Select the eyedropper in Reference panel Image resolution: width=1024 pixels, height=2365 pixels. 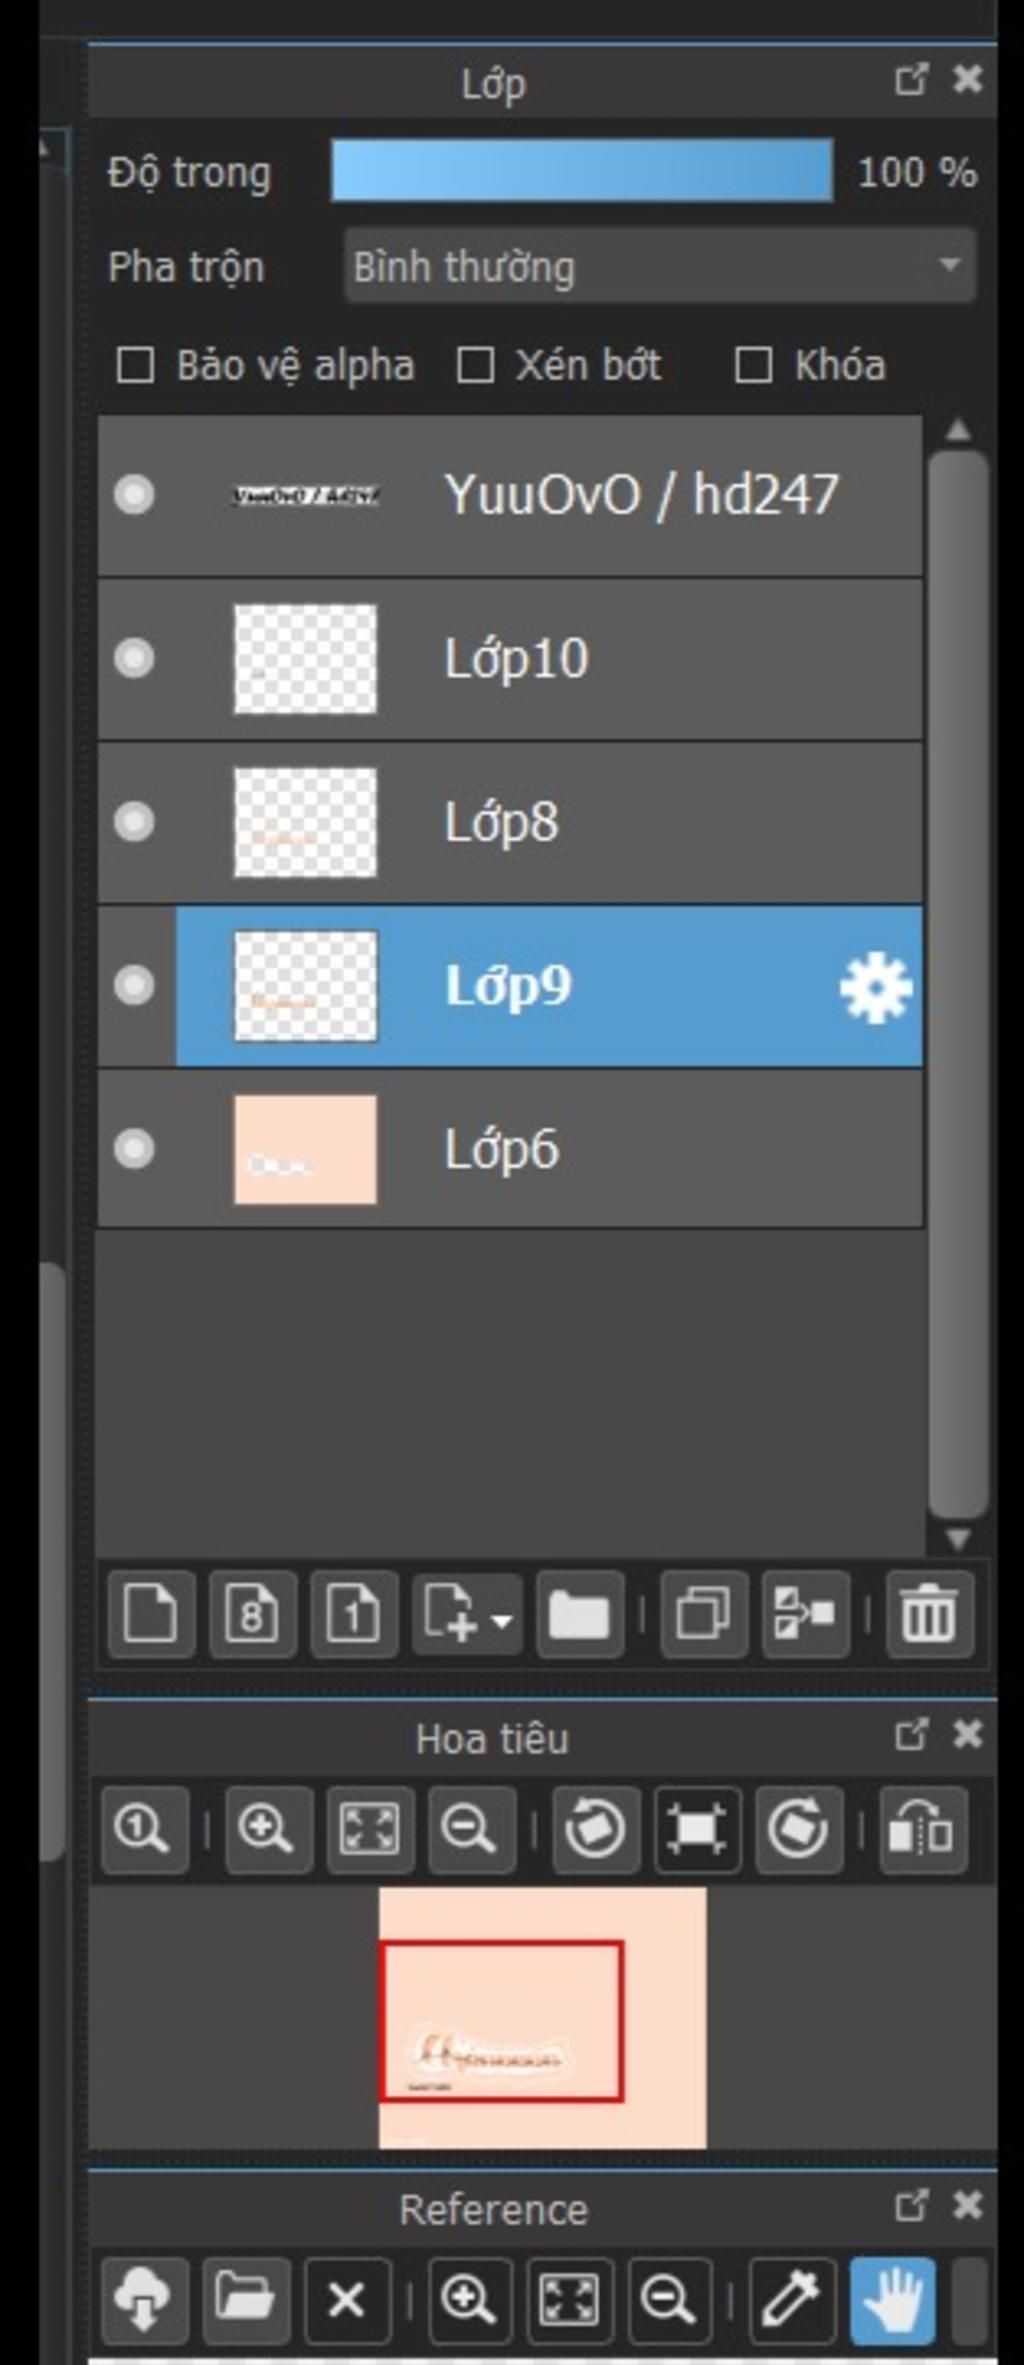(791, 2299)
